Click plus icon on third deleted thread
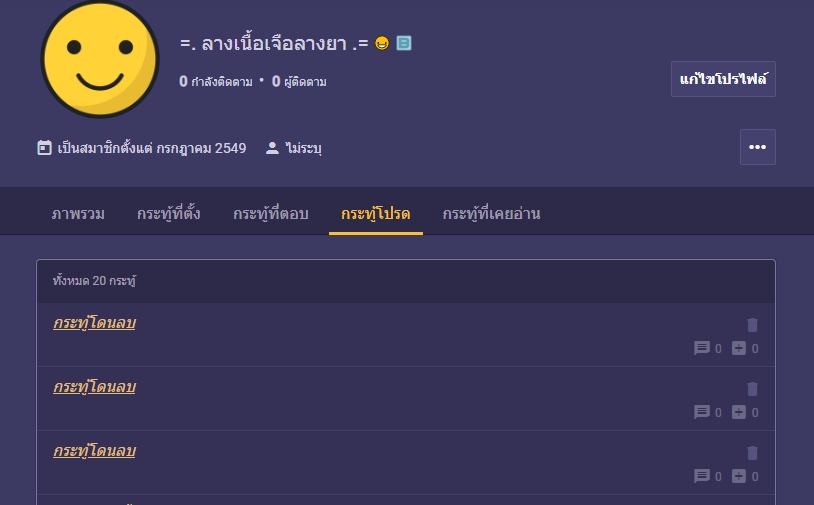 (x=739, y=476)
